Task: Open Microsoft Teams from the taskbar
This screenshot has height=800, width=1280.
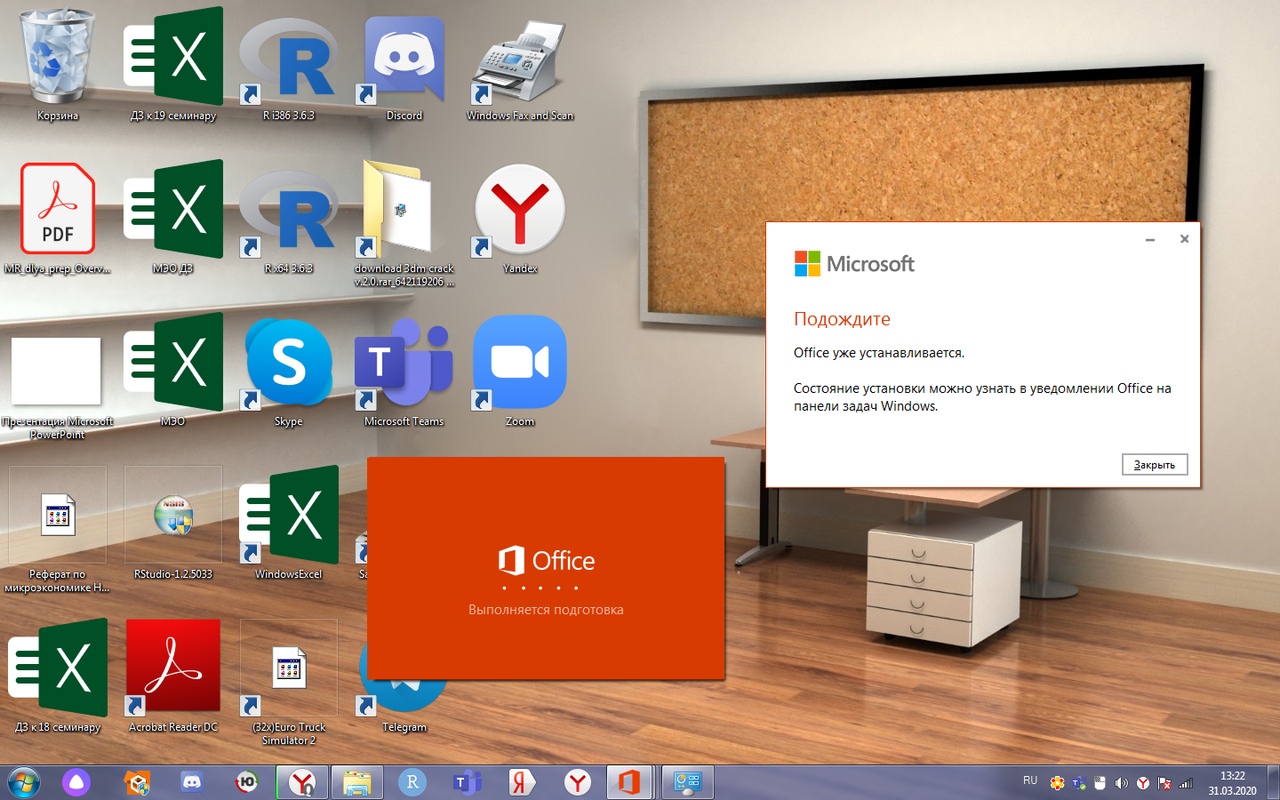Action: [x=465, y=782]
